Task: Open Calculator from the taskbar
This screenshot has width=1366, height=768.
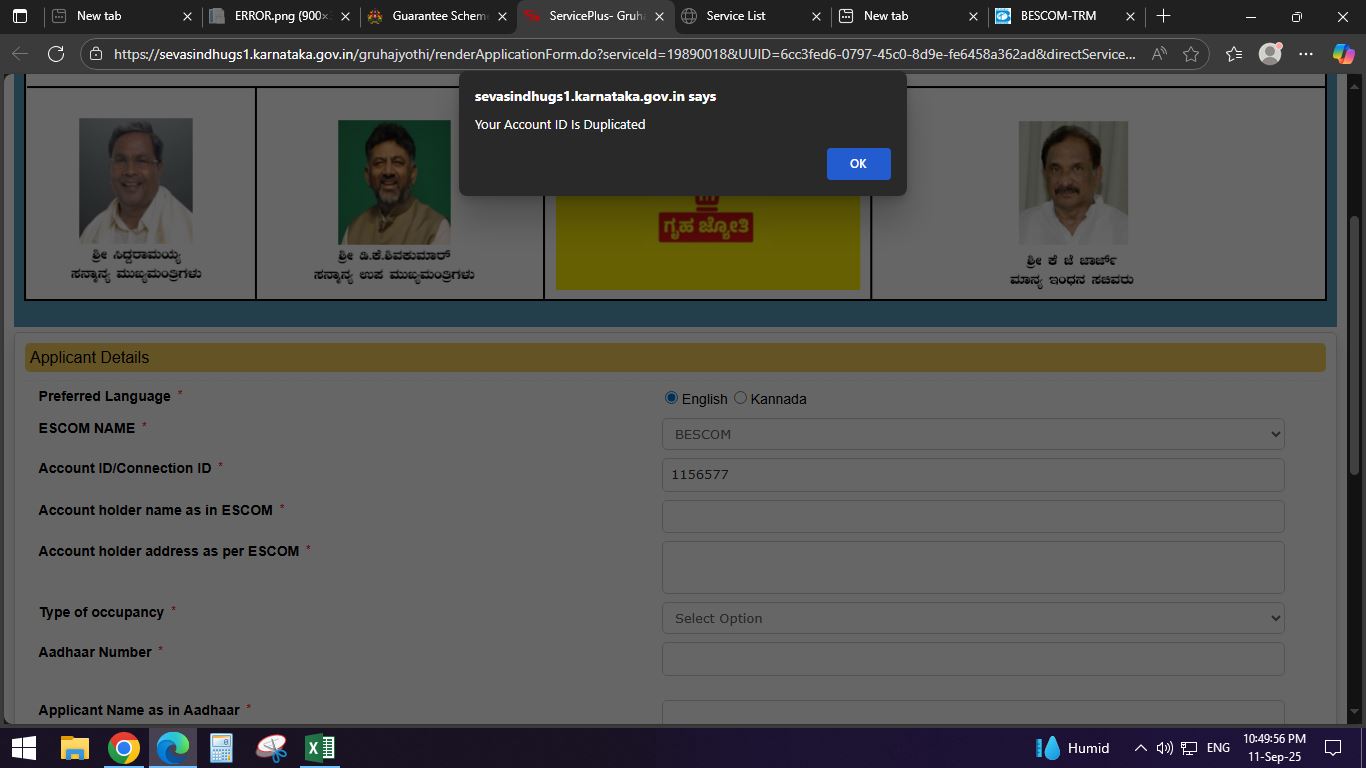Action: point(222,748)
